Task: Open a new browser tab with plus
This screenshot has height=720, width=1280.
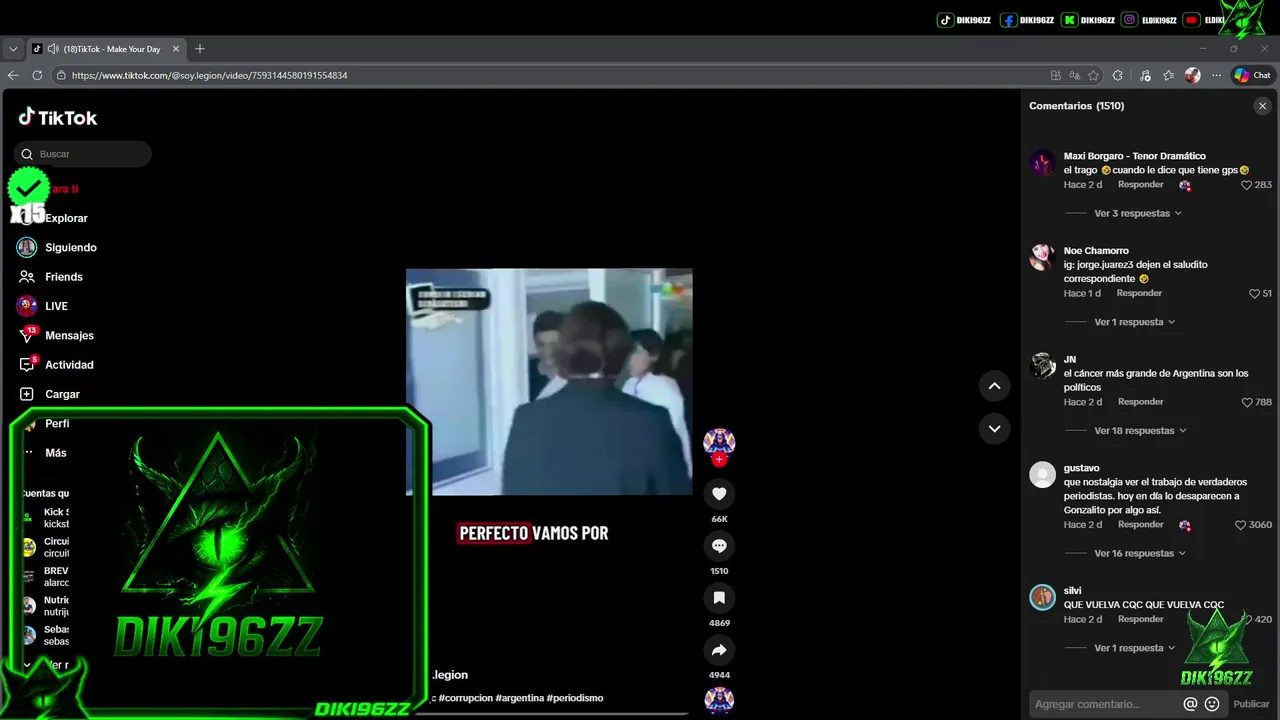Action: (x=200, y=48)
